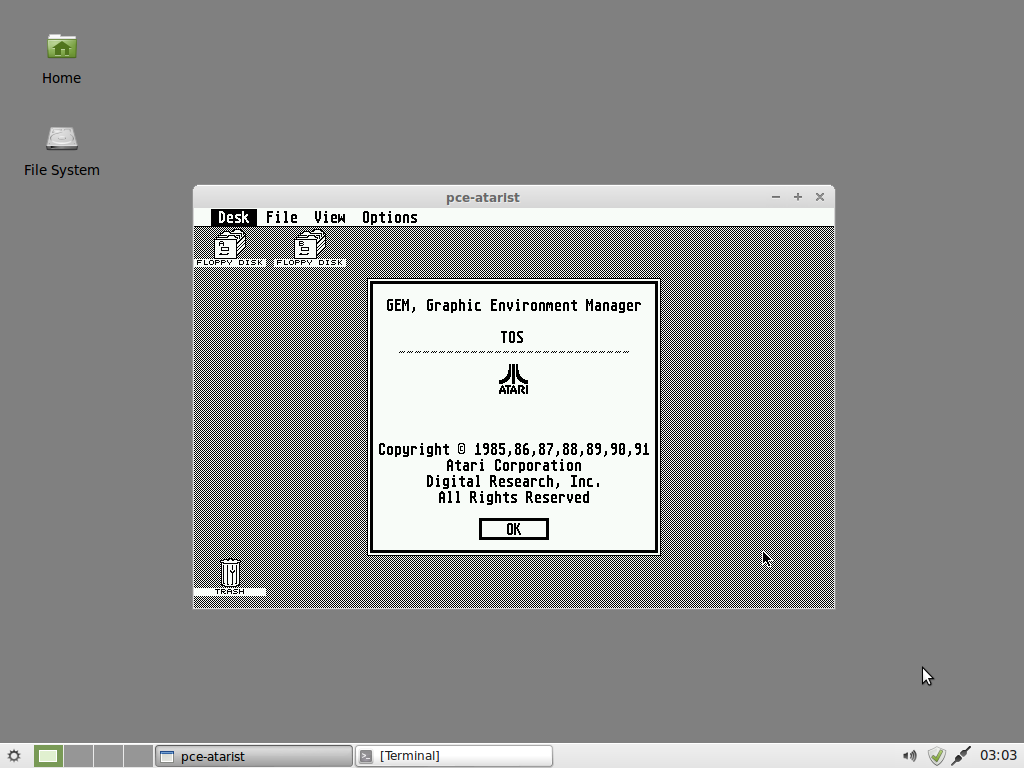Image resolution: width=1024 pixels, height=768 pixels.
Task: Click the Copyright 1985 line
Action: [x=514, y=449]
